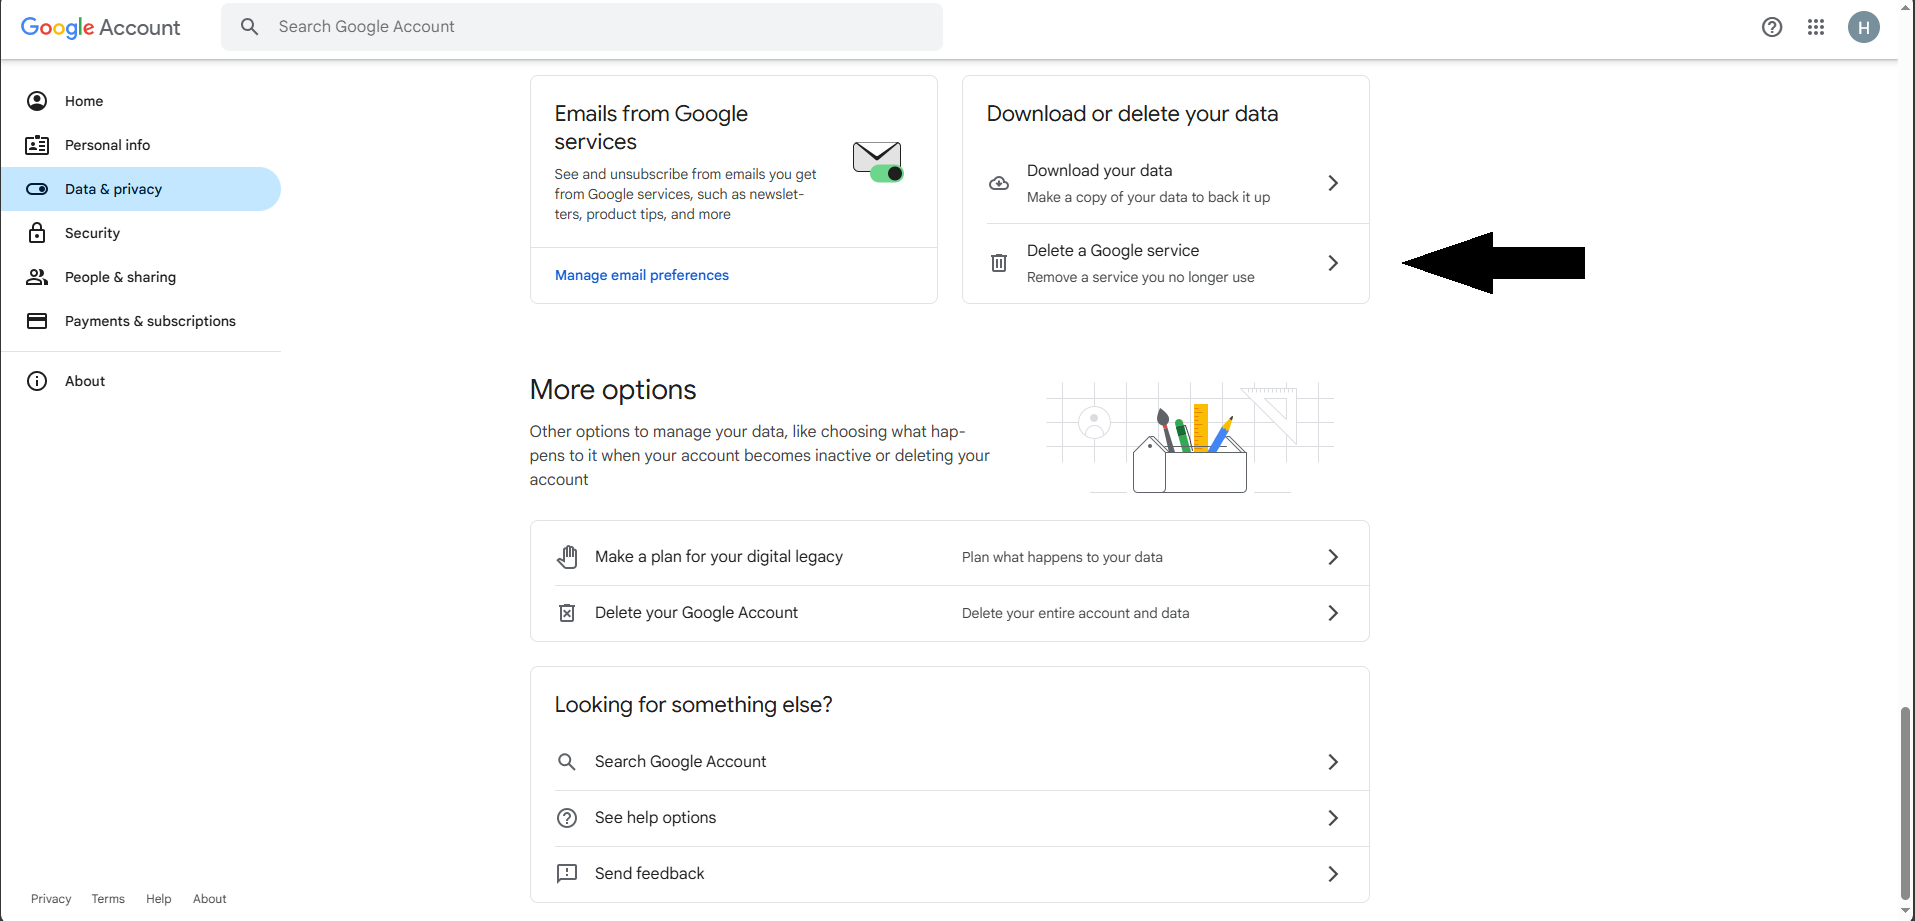
Task: Focus the Search Google Account field
Action: point(582,27)
